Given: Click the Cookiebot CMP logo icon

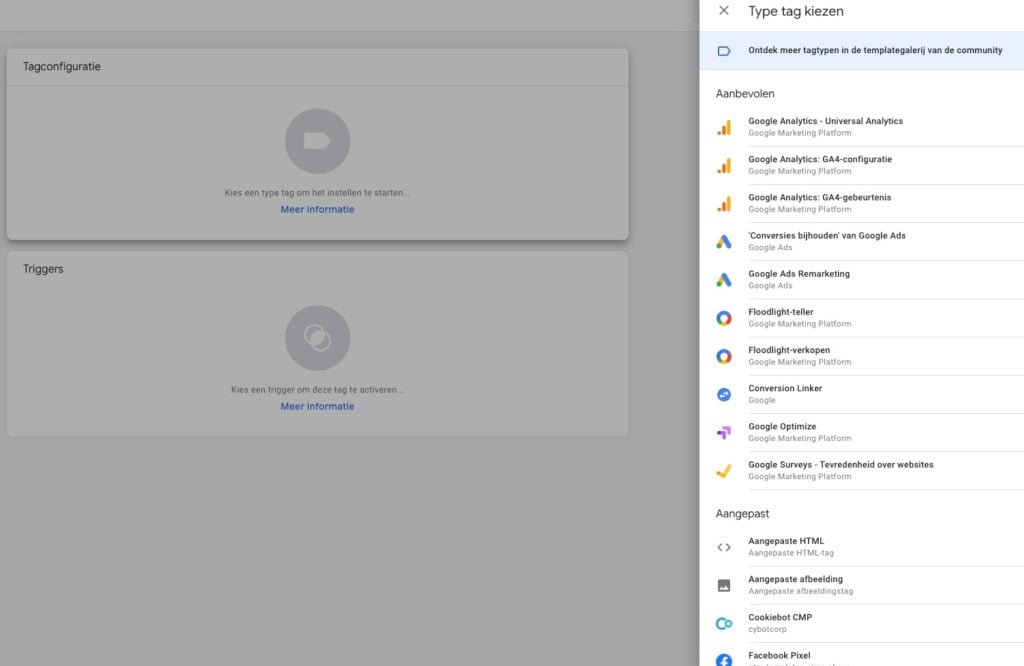Looking at the screenshot, I should 724,624.
